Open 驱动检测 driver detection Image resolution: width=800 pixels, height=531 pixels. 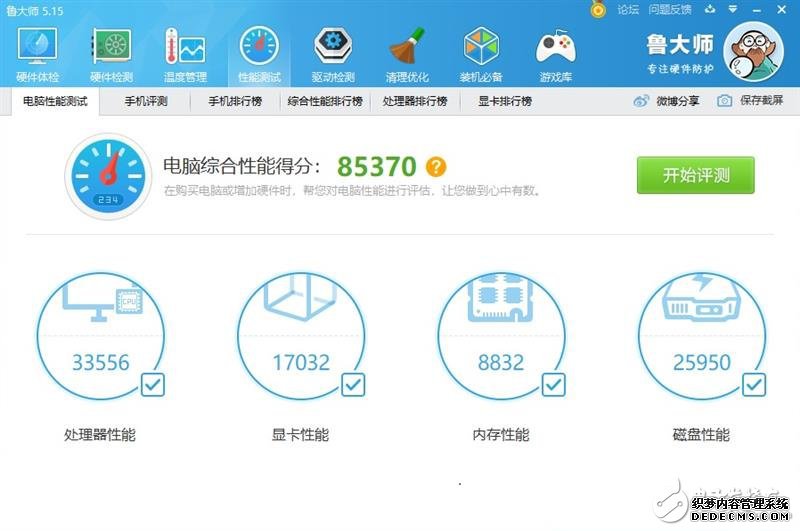333,55
